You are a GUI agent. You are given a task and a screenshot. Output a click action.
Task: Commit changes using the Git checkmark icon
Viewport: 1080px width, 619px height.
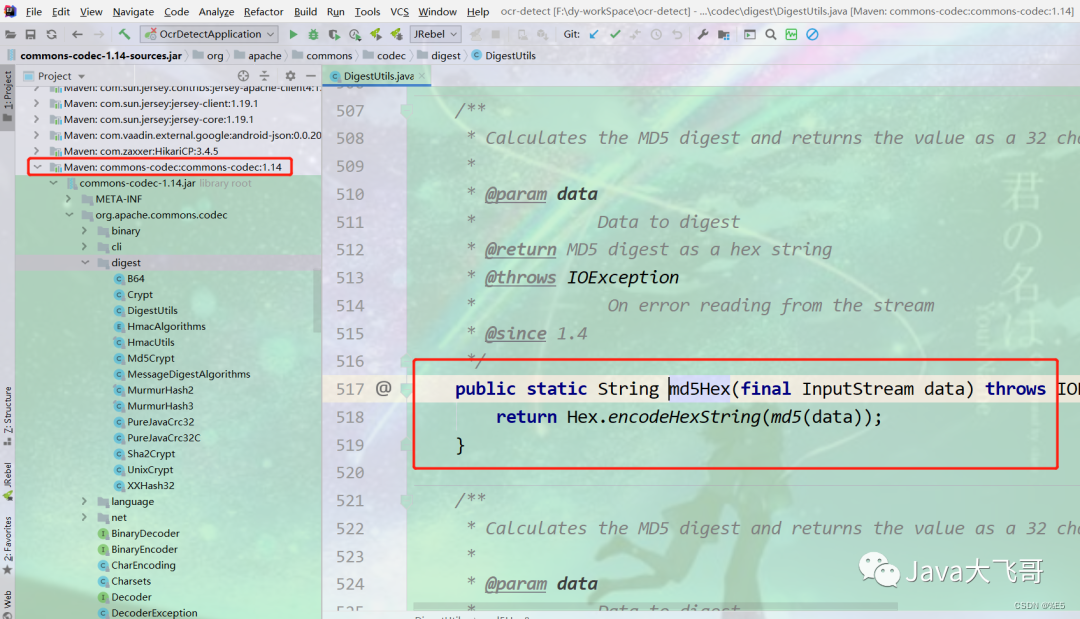tap(616, 33)
